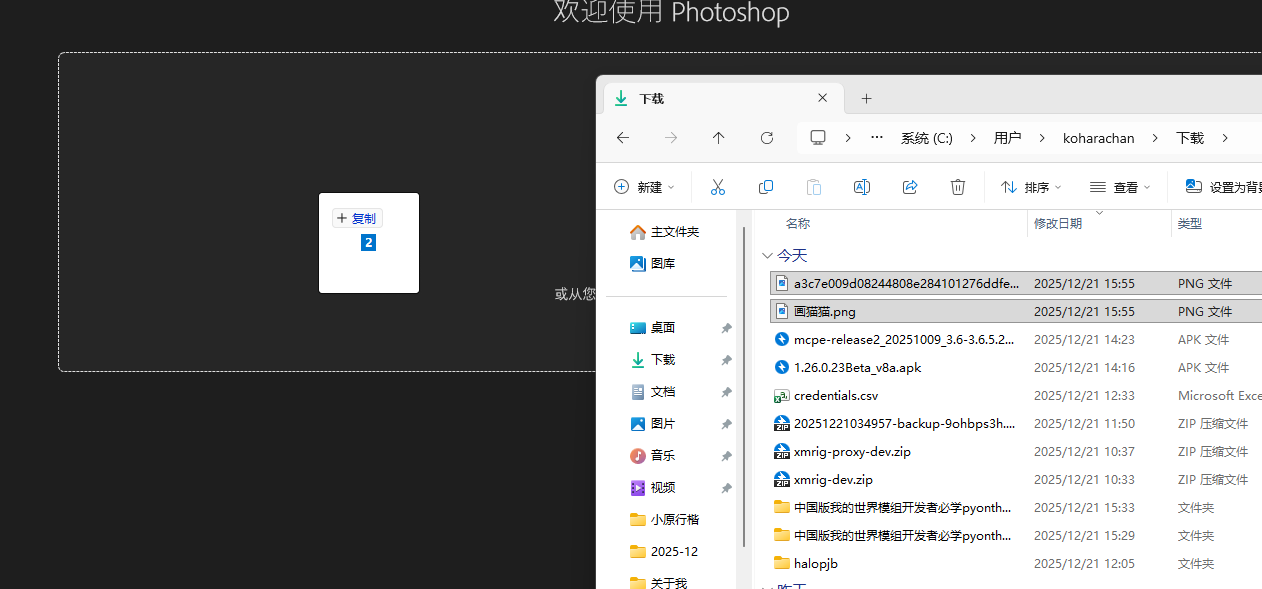Go back in the Explorer window

coord(623,138)
